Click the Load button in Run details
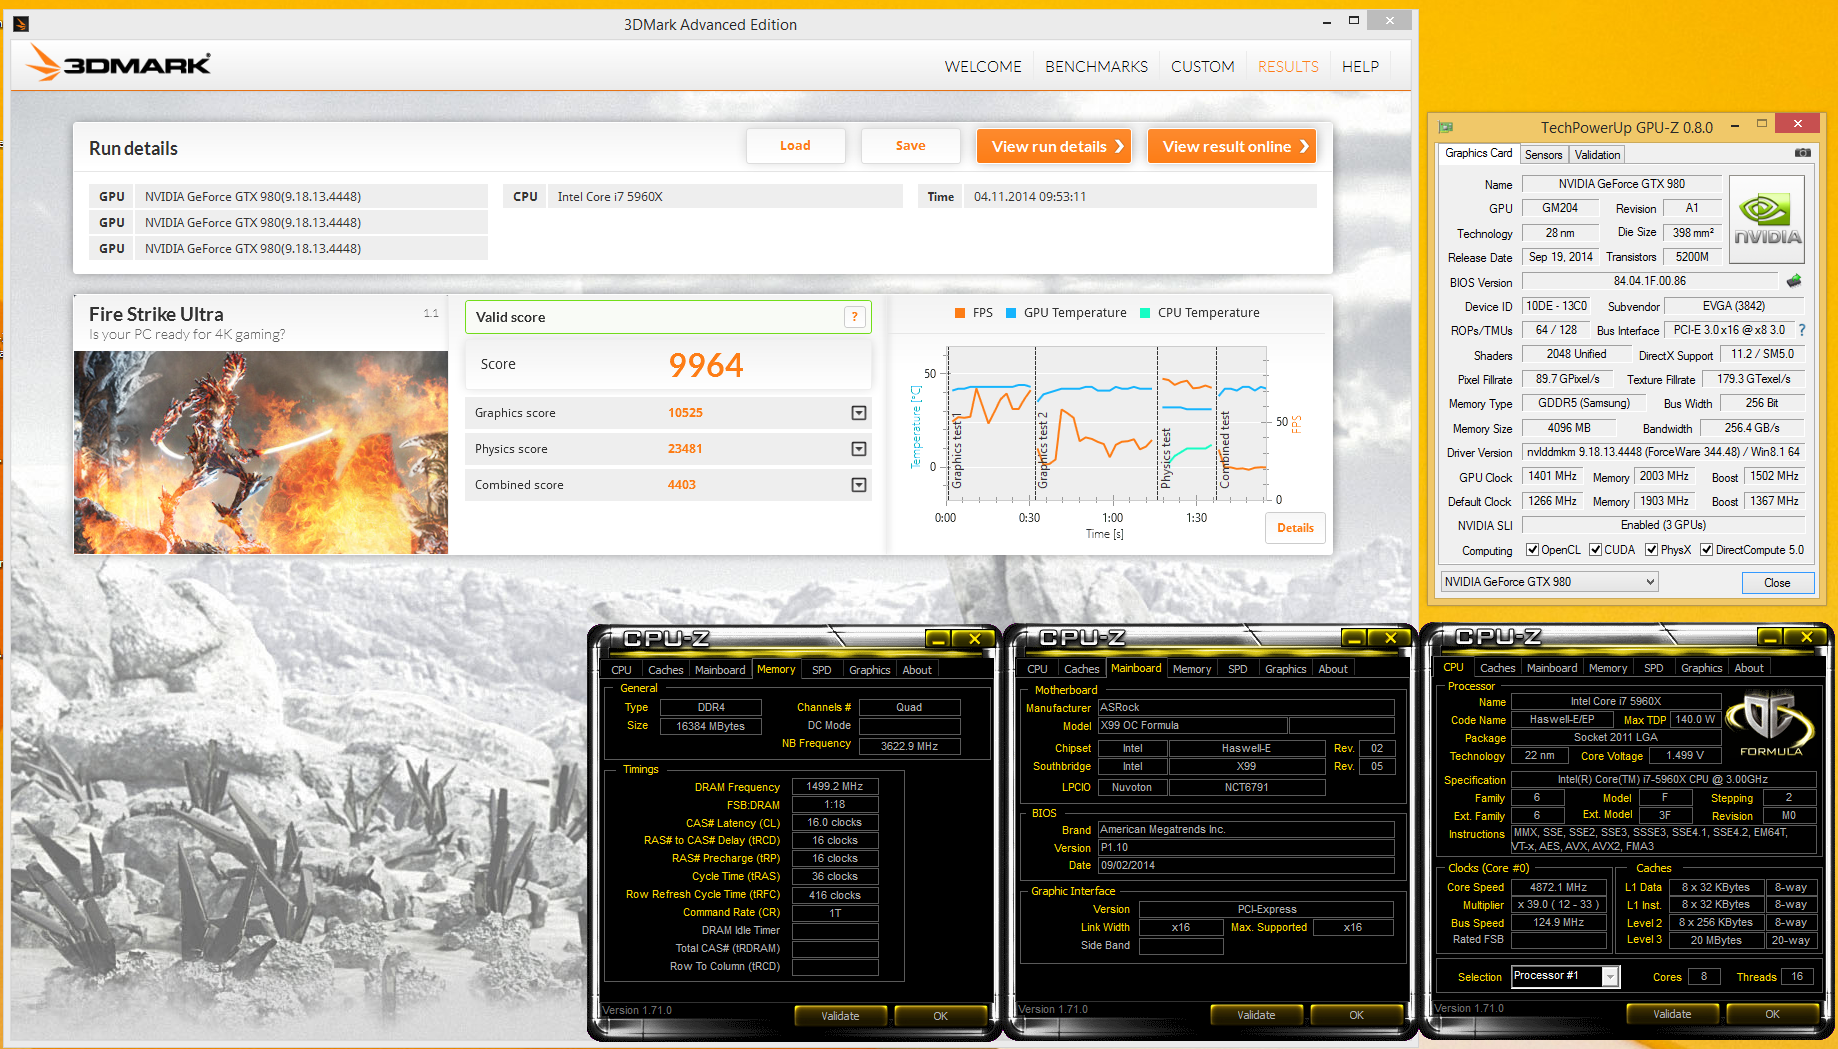Screen dimensions: 1838x1049 (x=795, y=146)
